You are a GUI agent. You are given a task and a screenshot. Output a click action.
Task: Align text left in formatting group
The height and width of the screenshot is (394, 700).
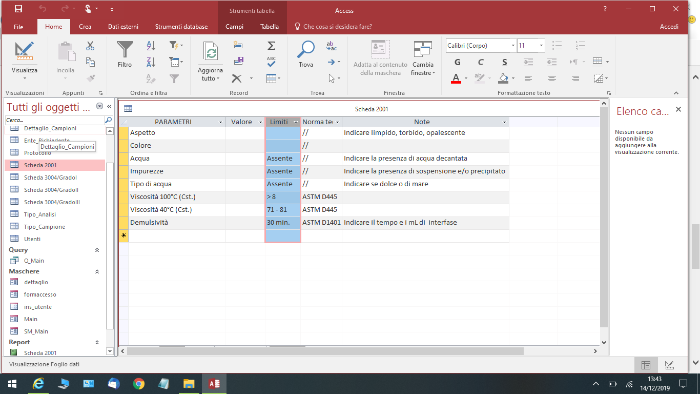tap(528, 79)
